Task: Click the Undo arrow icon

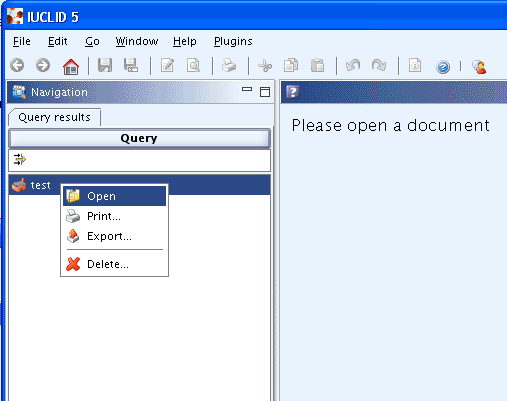Action: click(x=353, y=65)
